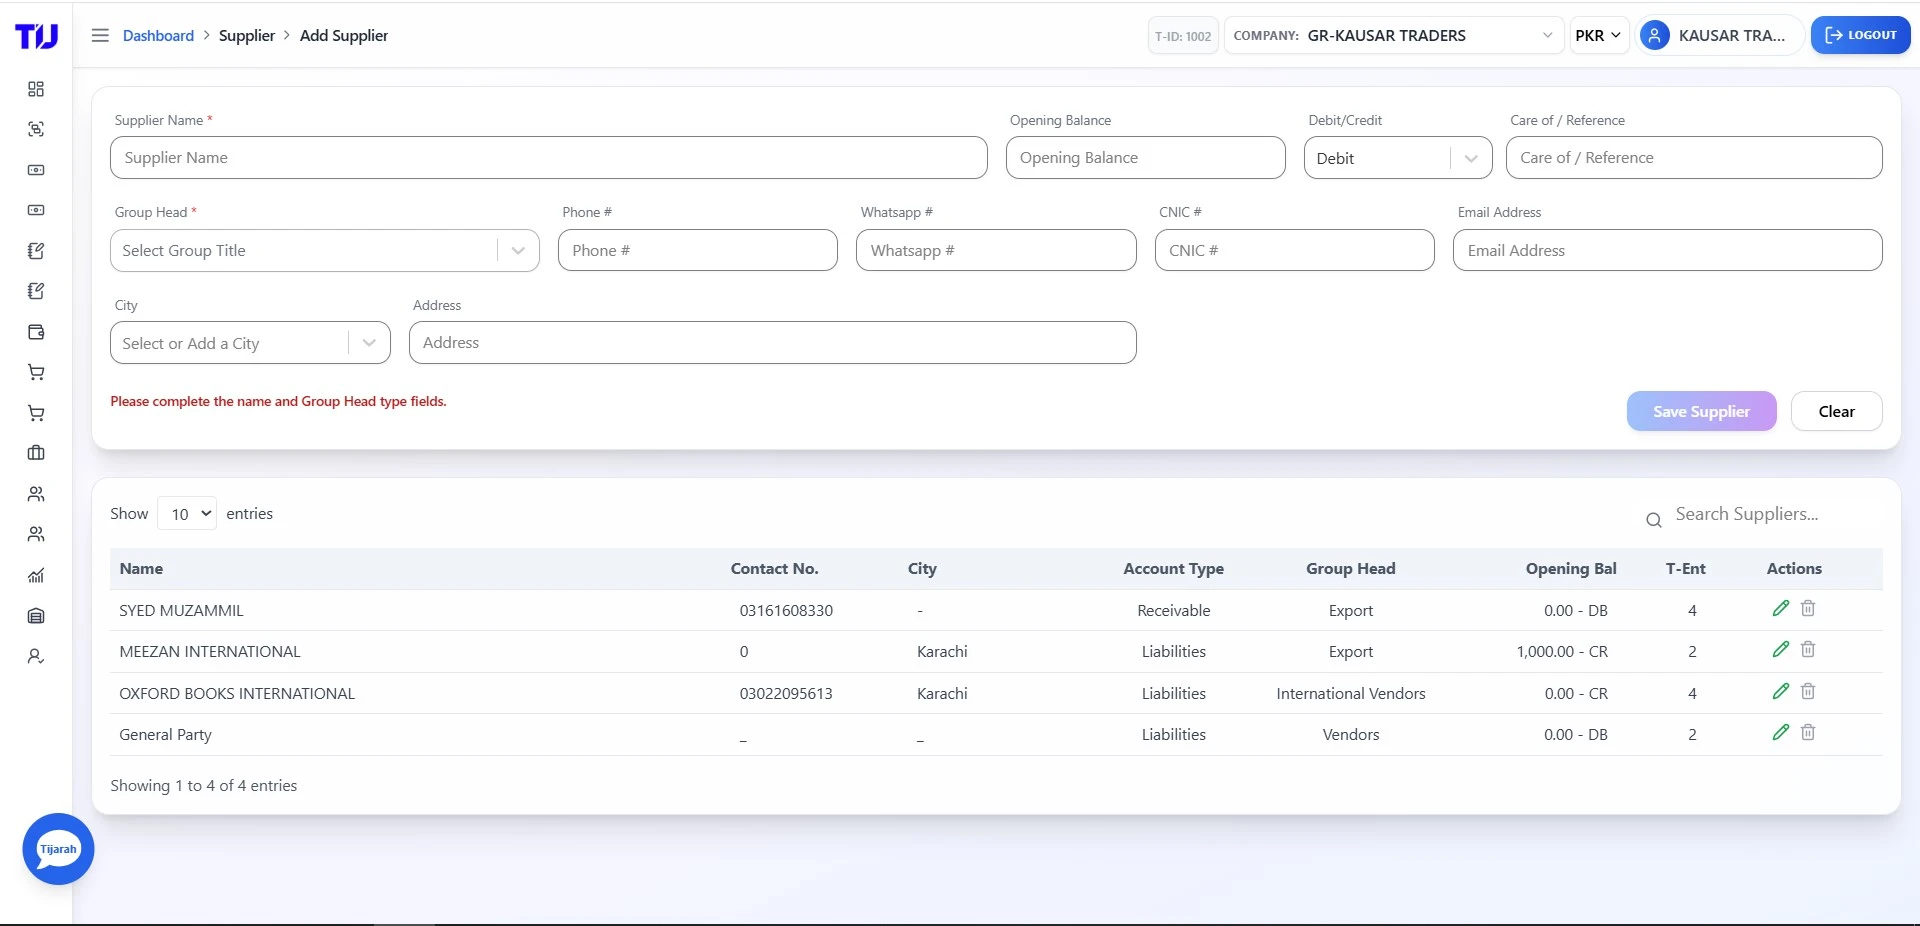Image resolution: width=1920 pixels, height=926 pixels.
Task: Select the barcode scan icon in sidebar
Action: click(x=36, y=129)
